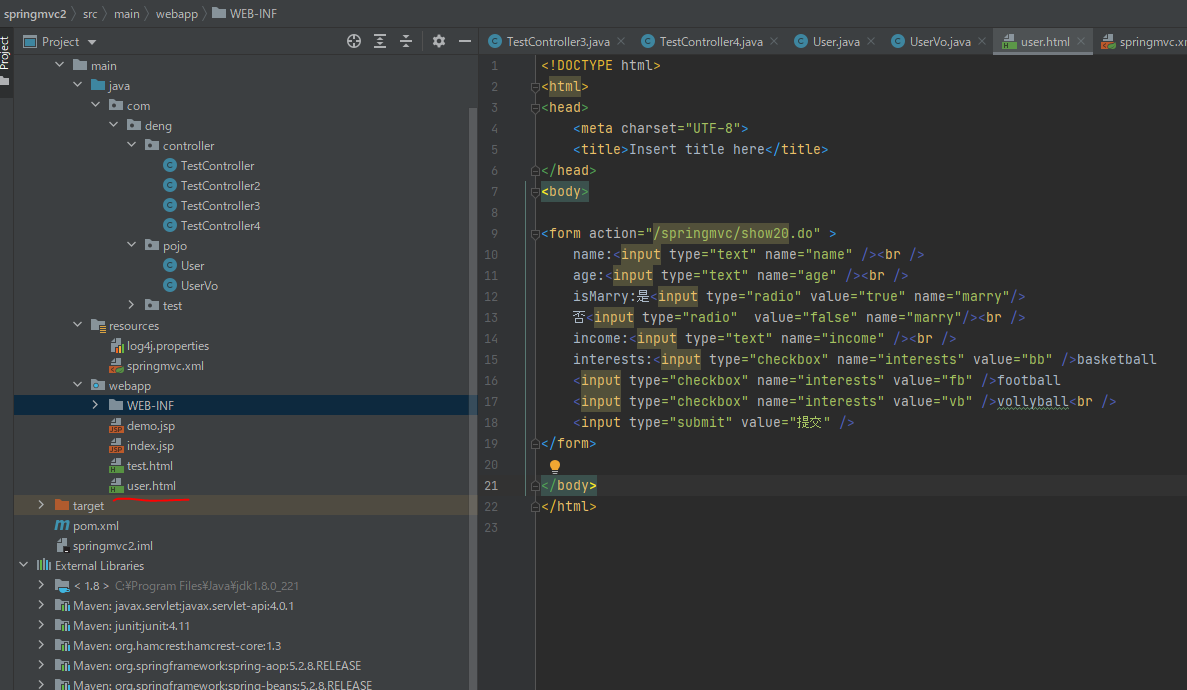Open Project panel settings gear
Viewport: 1187px width, 690px height.
(x=438, y=41)
